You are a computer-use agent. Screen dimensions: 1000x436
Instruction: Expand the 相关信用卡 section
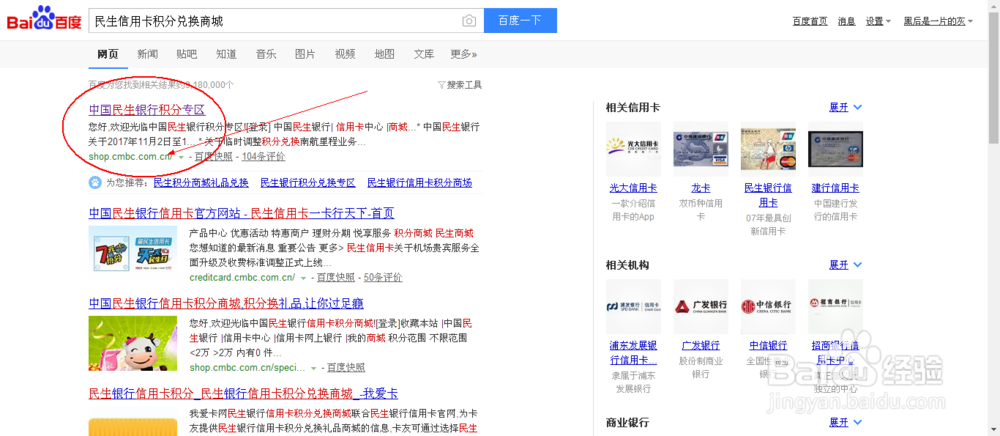845,107
